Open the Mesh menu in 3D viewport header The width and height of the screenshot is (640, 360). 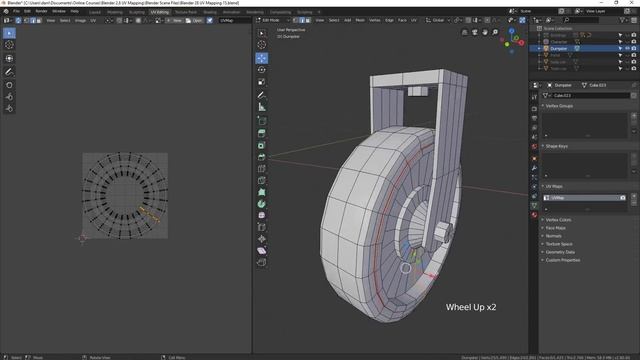coord(360,20)
